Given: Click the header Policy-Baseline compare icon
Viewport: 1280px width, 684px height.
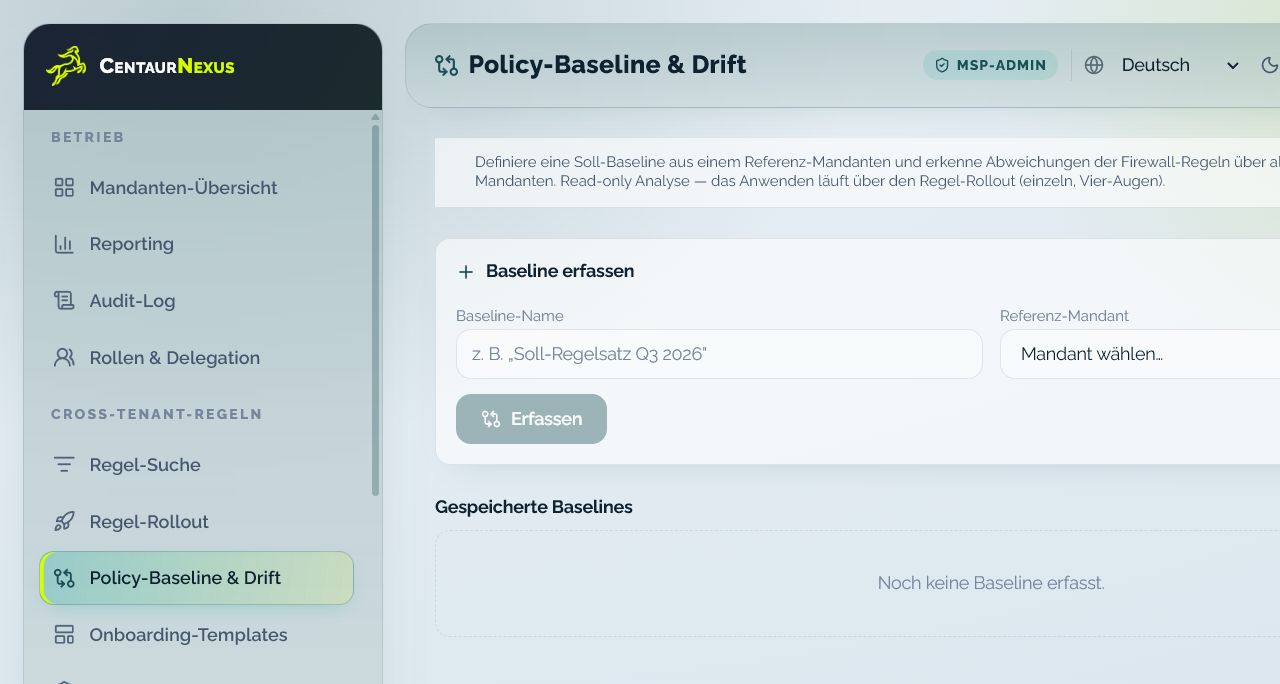Looking at the screenshot, I should click(446, 65).
